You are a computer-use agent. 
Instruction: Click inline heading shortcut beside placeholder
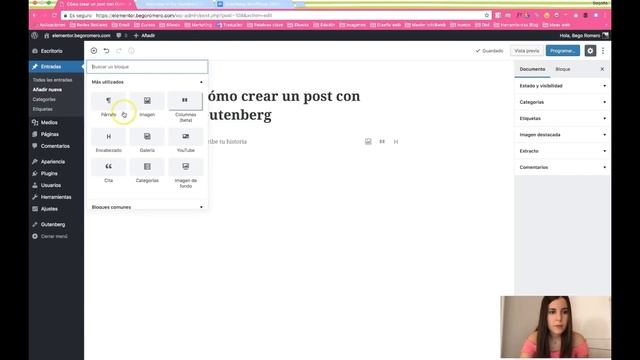coord(396,142)
